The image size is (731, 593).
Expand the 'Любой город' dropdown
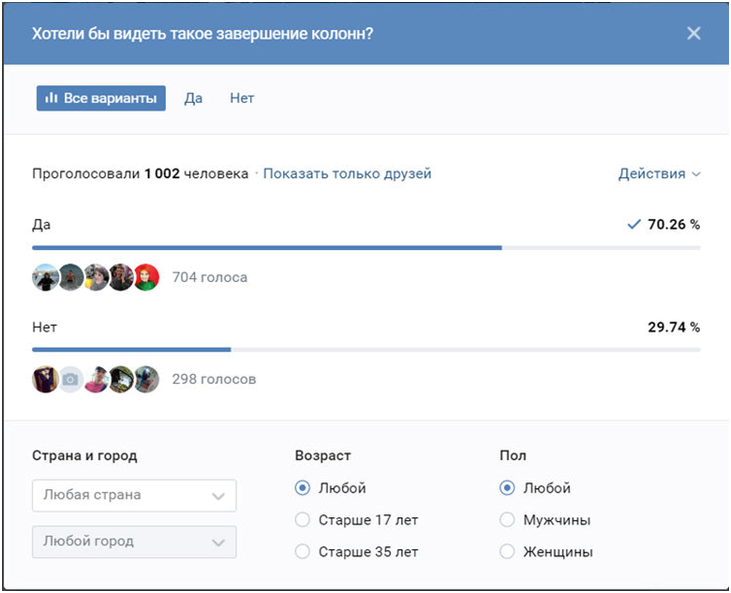point(135,541)
